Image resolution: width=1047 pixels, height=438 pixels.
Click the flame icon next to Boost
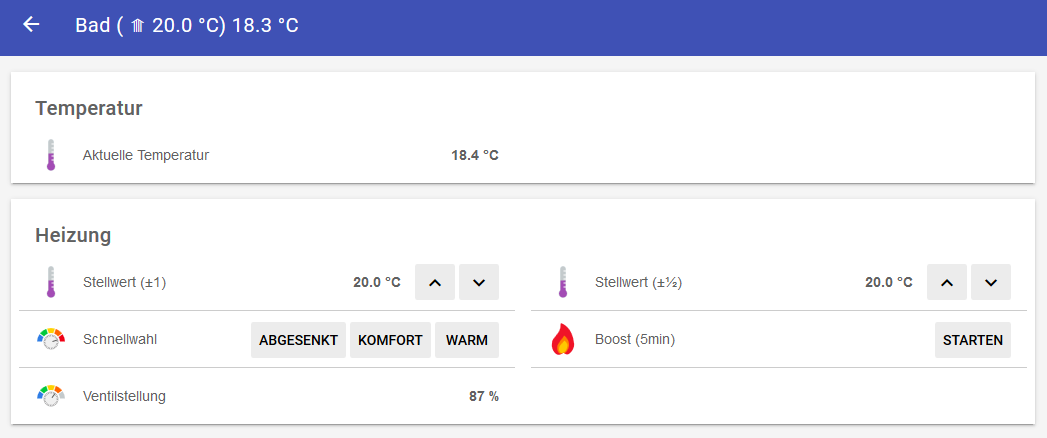tap(563, 340)
